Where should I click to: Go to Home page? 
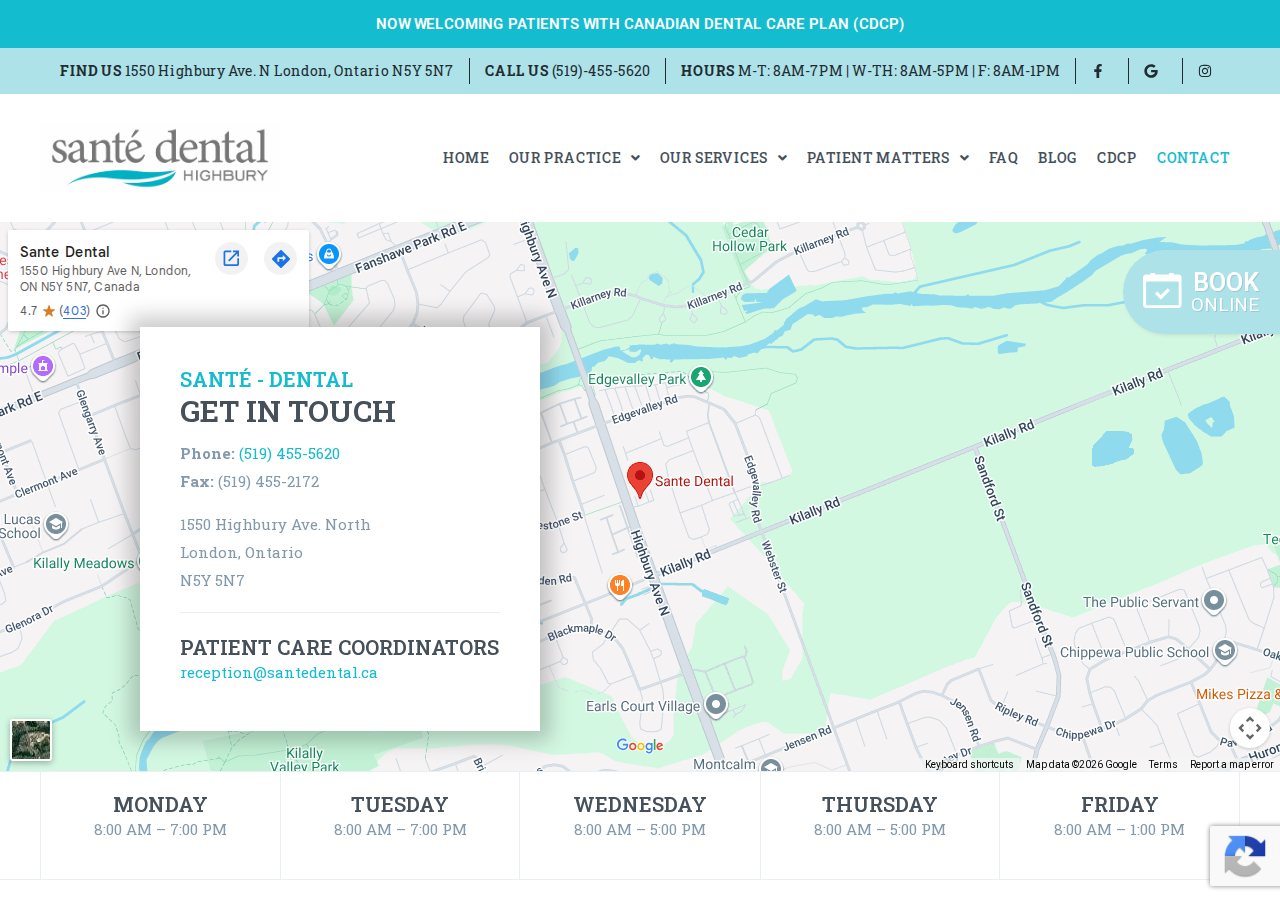point(466,158)
